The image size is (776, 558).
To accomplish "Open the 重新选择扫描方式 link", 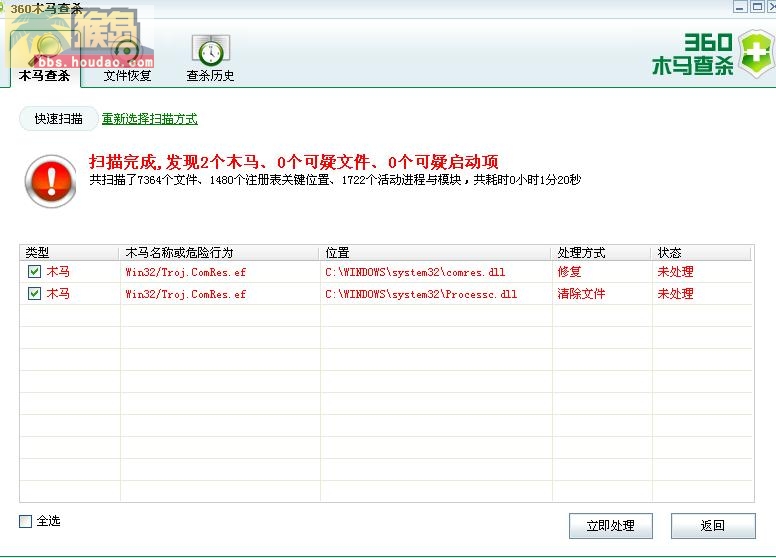I will [x=149, y=119].
